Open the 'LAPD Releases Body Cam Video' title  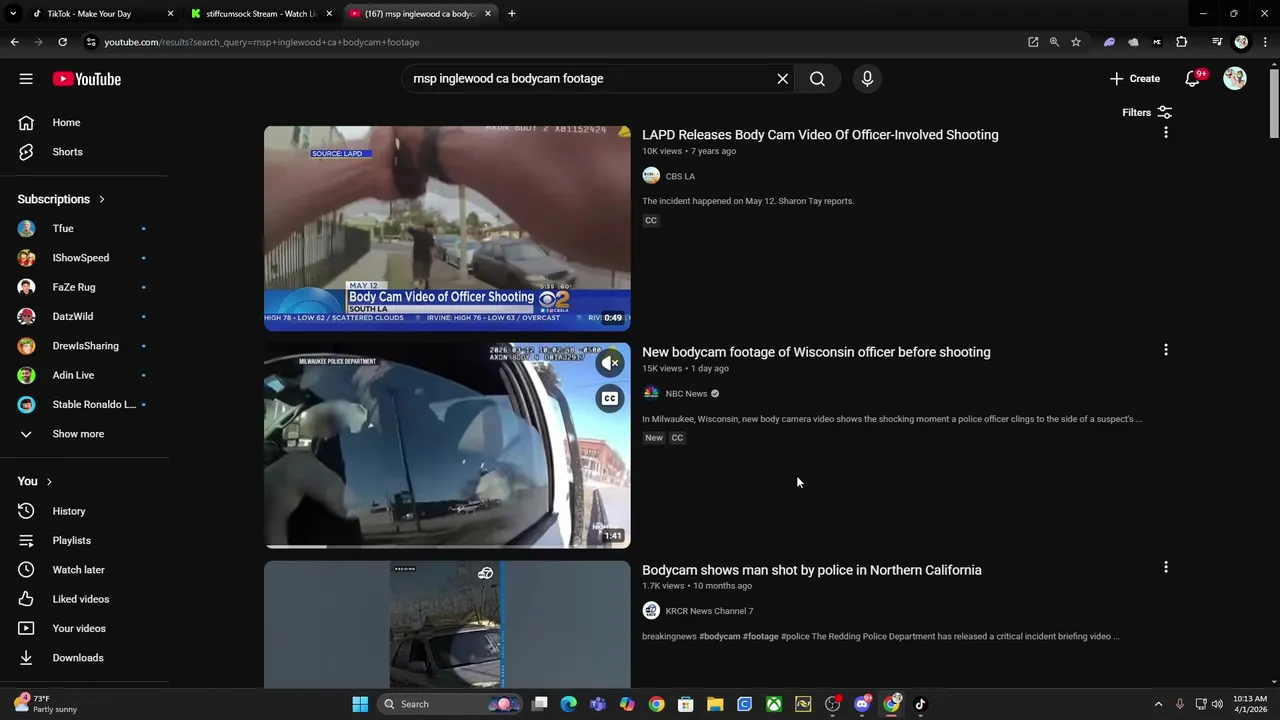coord(820,135)
